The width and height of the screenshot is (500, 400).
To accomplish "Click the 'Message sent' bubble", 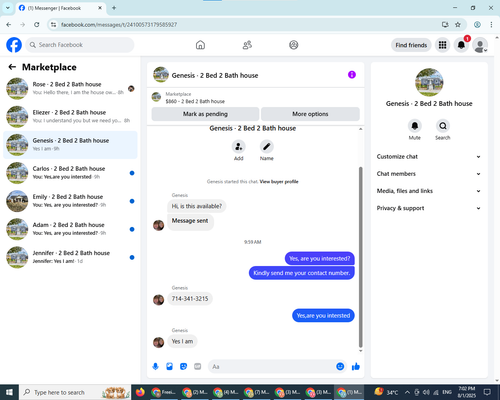I will (190, 221).
